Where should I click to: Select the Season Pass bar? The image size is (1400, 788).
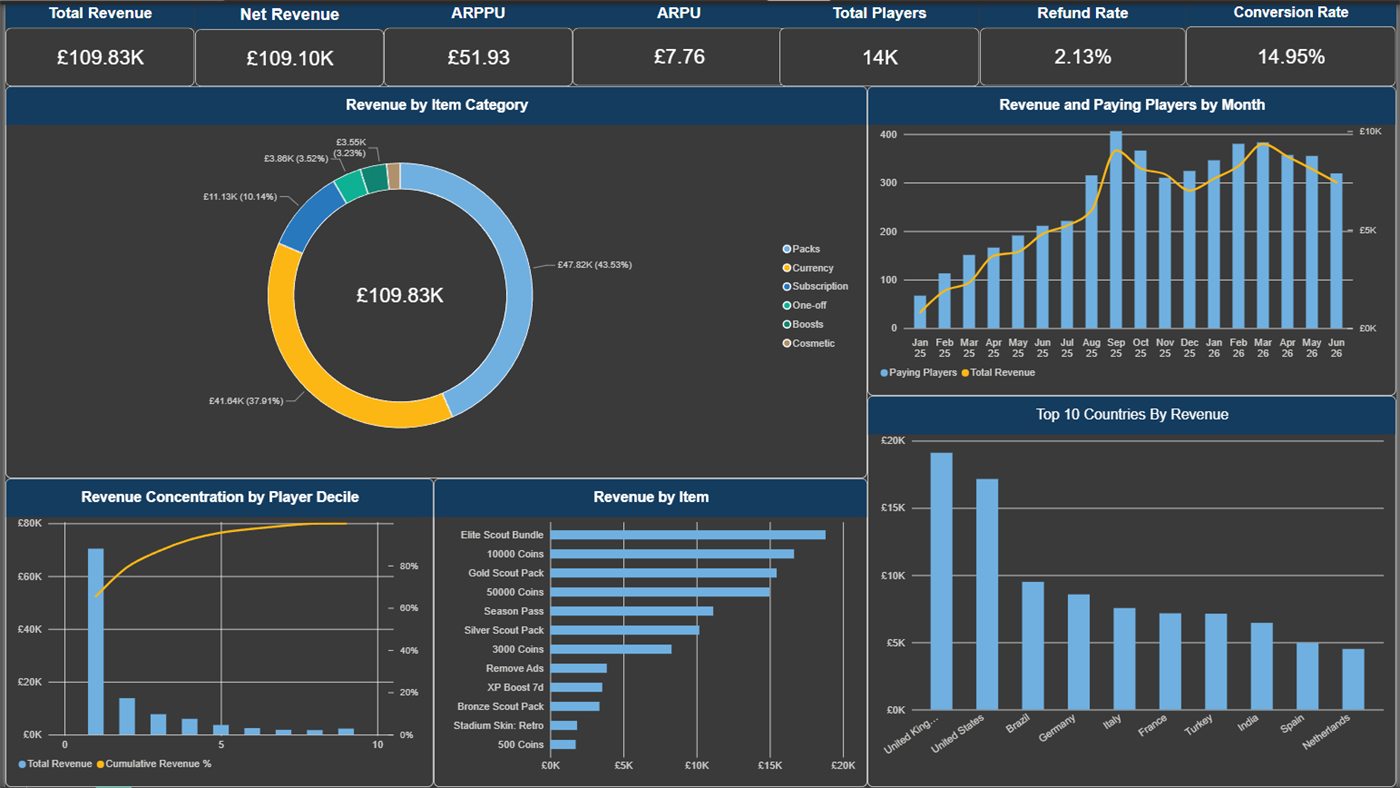point(632,611)
